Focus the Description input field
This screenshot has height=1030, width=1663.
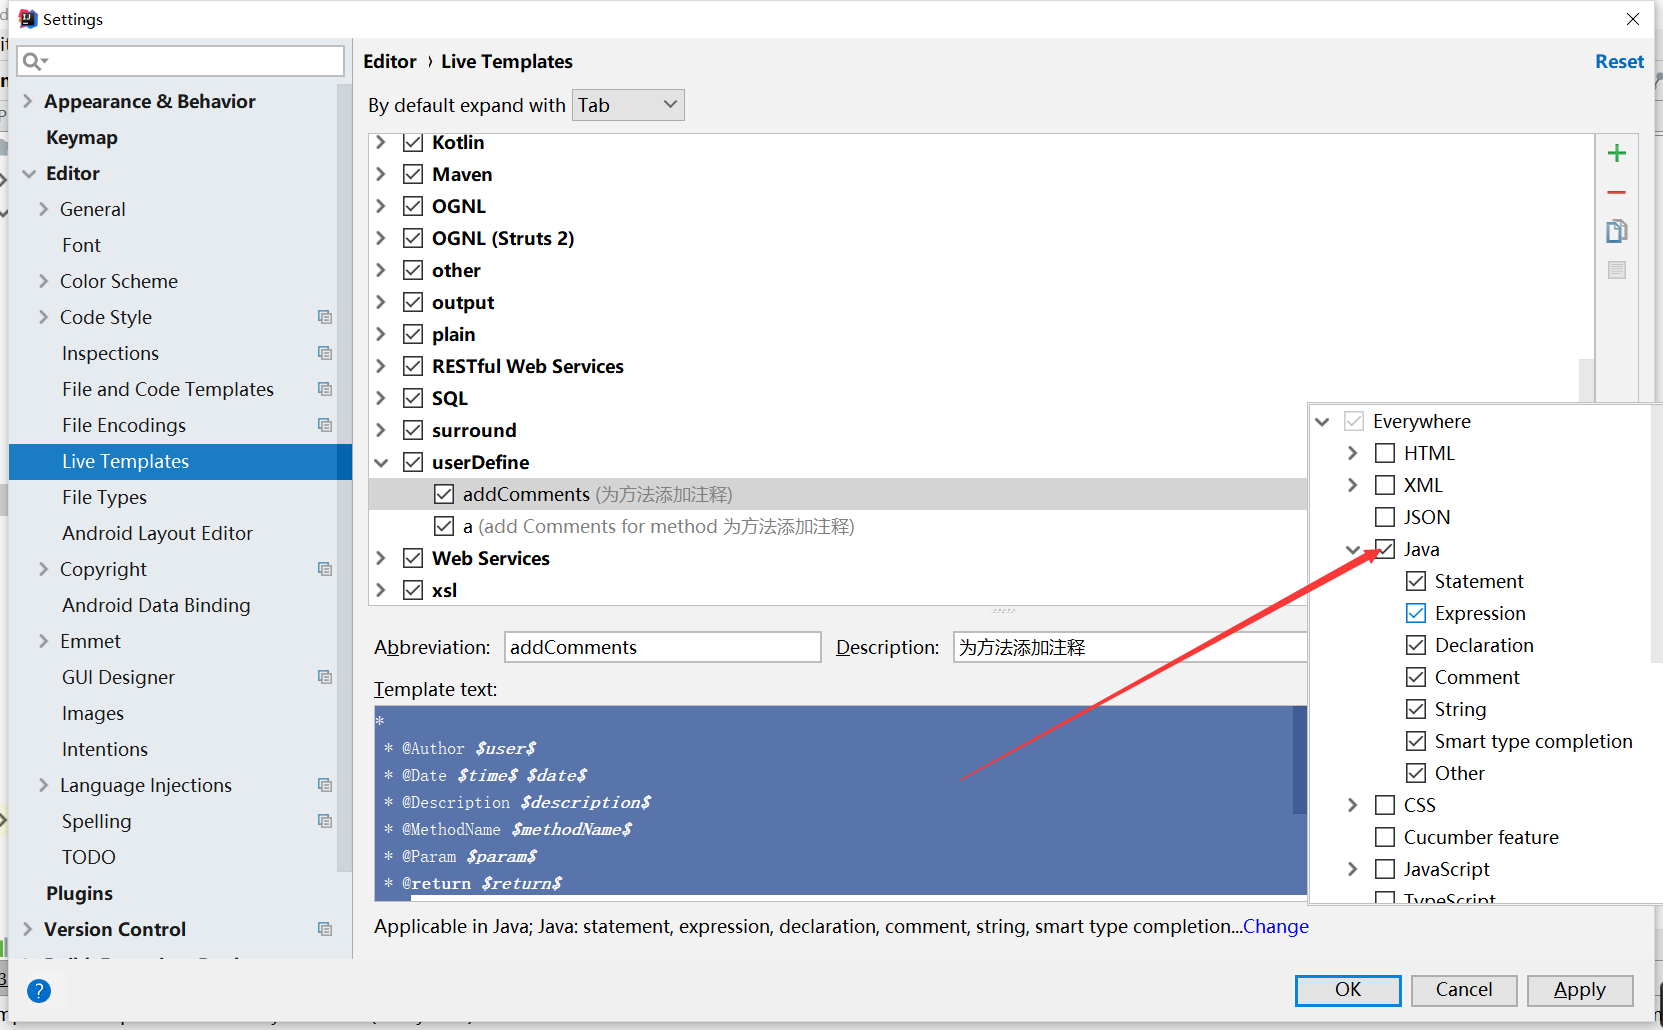click(x=1130, y=647)
